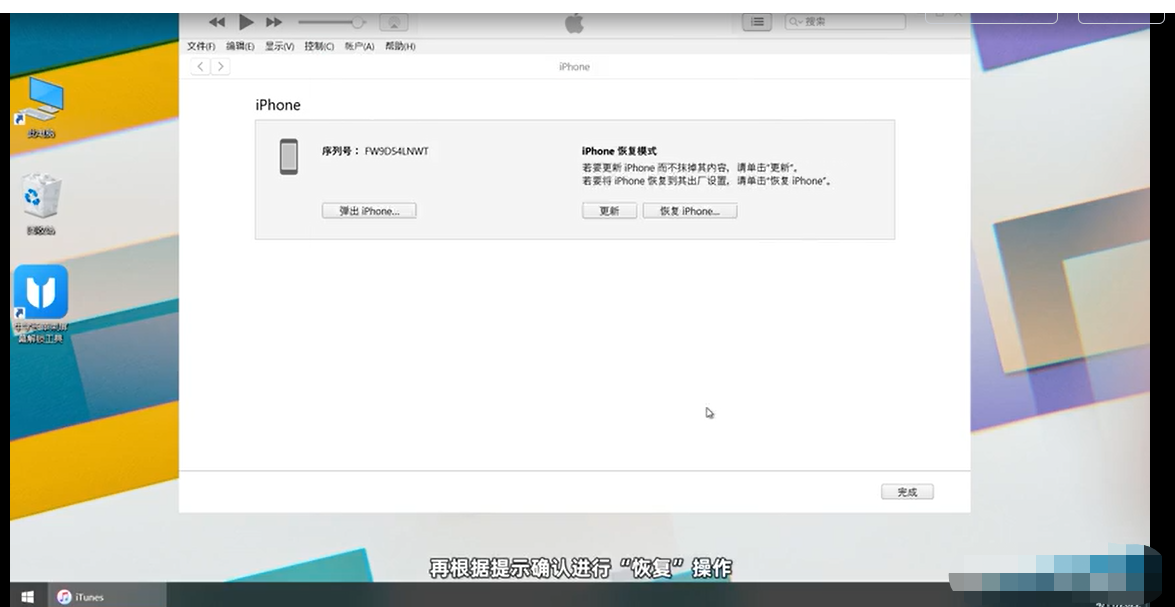Open the 控制(C) menu
The image size is (1175, 607).
click(x=319, y=46)
